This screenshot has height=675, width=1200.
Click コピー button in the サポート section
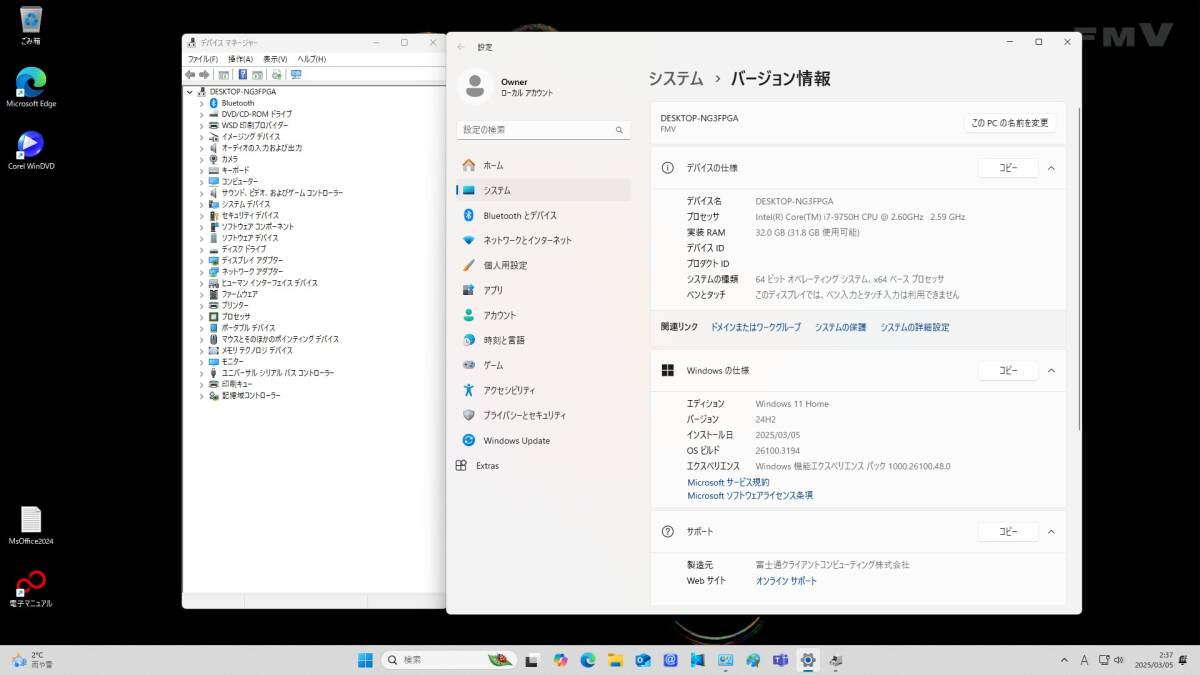point(1008,532)
